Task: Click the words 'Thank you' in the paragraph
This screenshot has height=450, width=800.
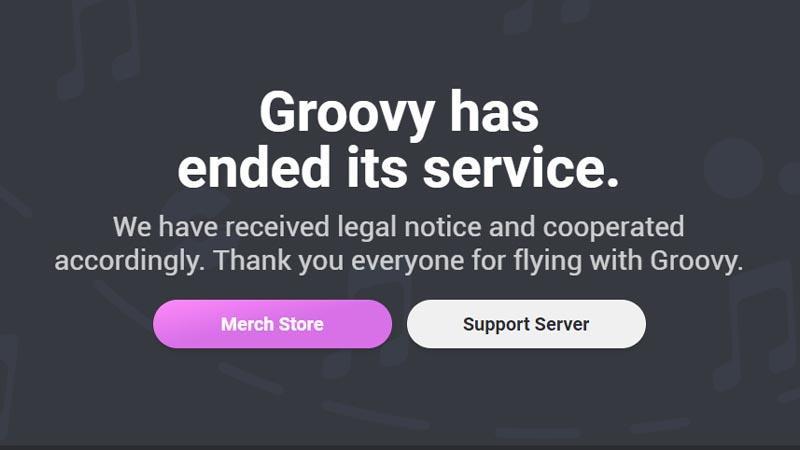Action: point(278,261)
